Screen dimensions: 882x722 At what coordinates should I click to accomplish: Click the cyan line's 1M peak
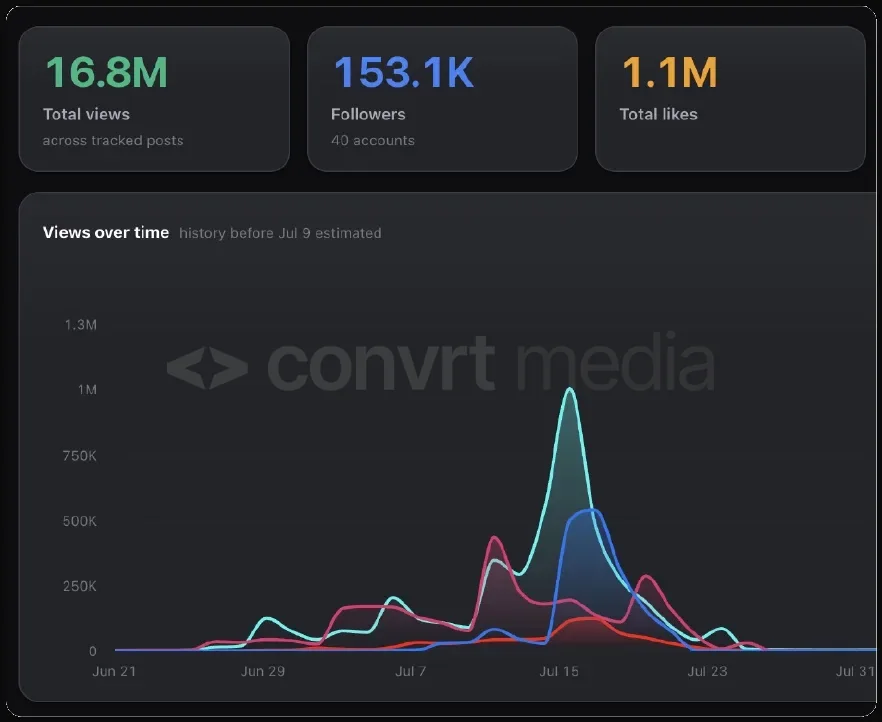pyautogui.click(x=570, y=389)
